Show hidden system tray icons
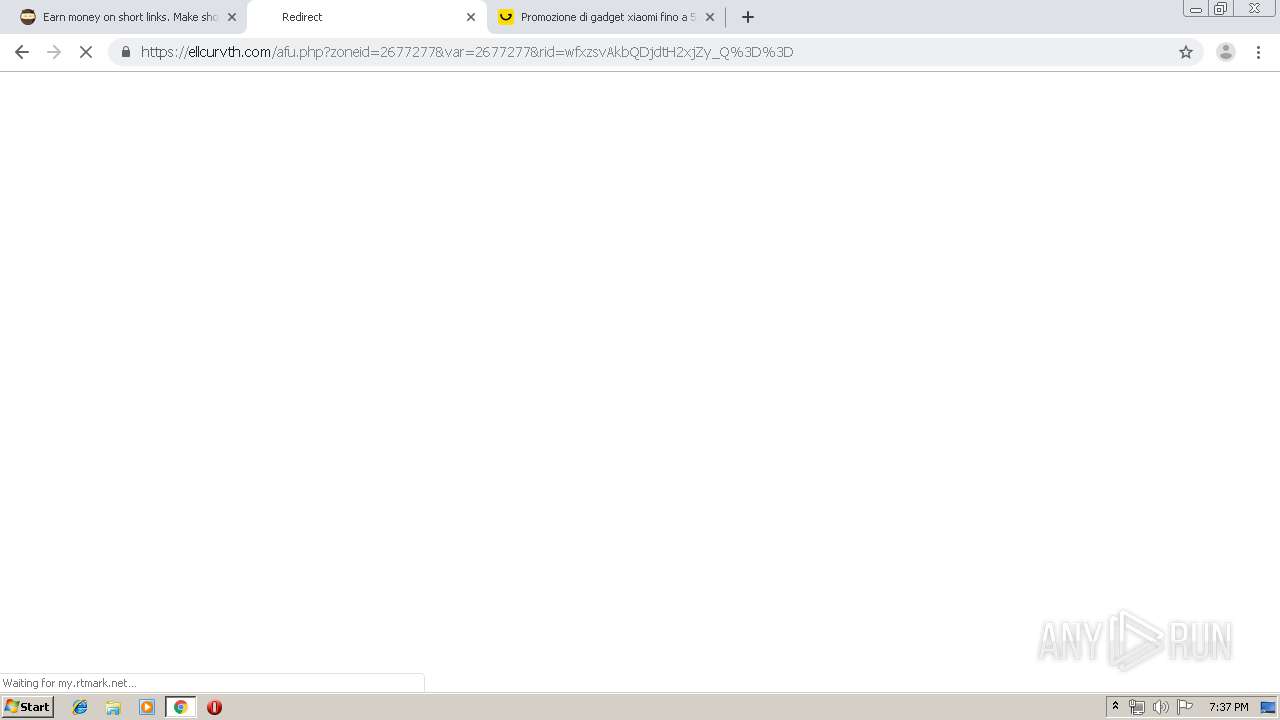The image size is (1280, 720). (x=1116, y=707)
